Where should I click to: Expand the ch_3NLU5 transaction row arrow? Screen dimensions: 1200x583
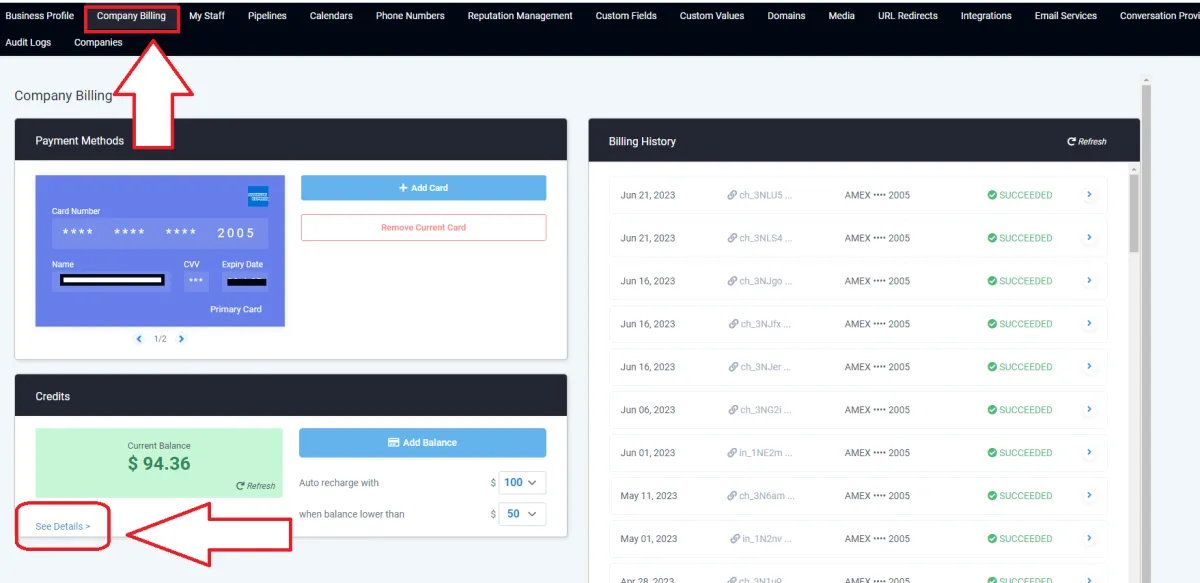tap(1089, 195)
